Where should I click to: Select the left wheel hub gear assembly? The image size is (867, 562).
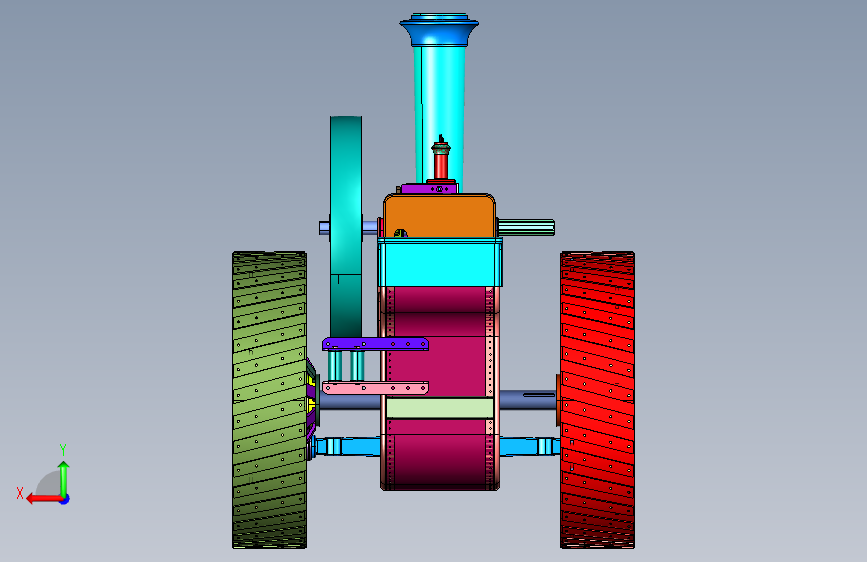pyautogui.click(x=312, y=399)
